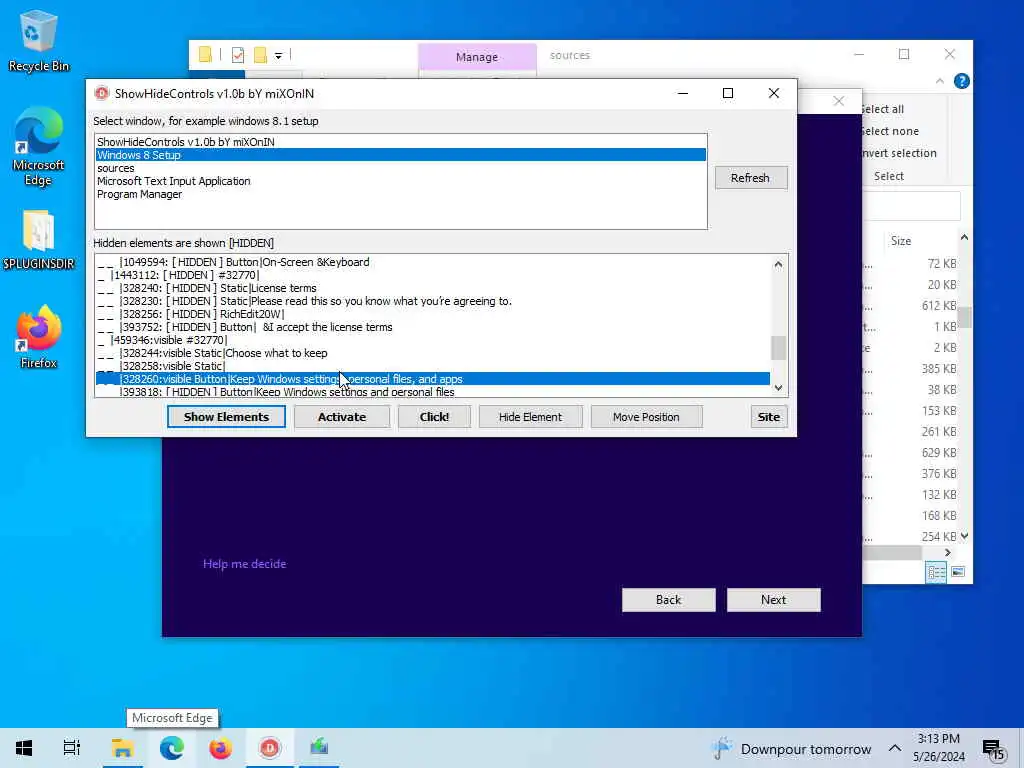The height and width of the screenshot is (768, 1024).
Task: Switch to ShowHideControls taskbar icon
Action: coord(269,748)
